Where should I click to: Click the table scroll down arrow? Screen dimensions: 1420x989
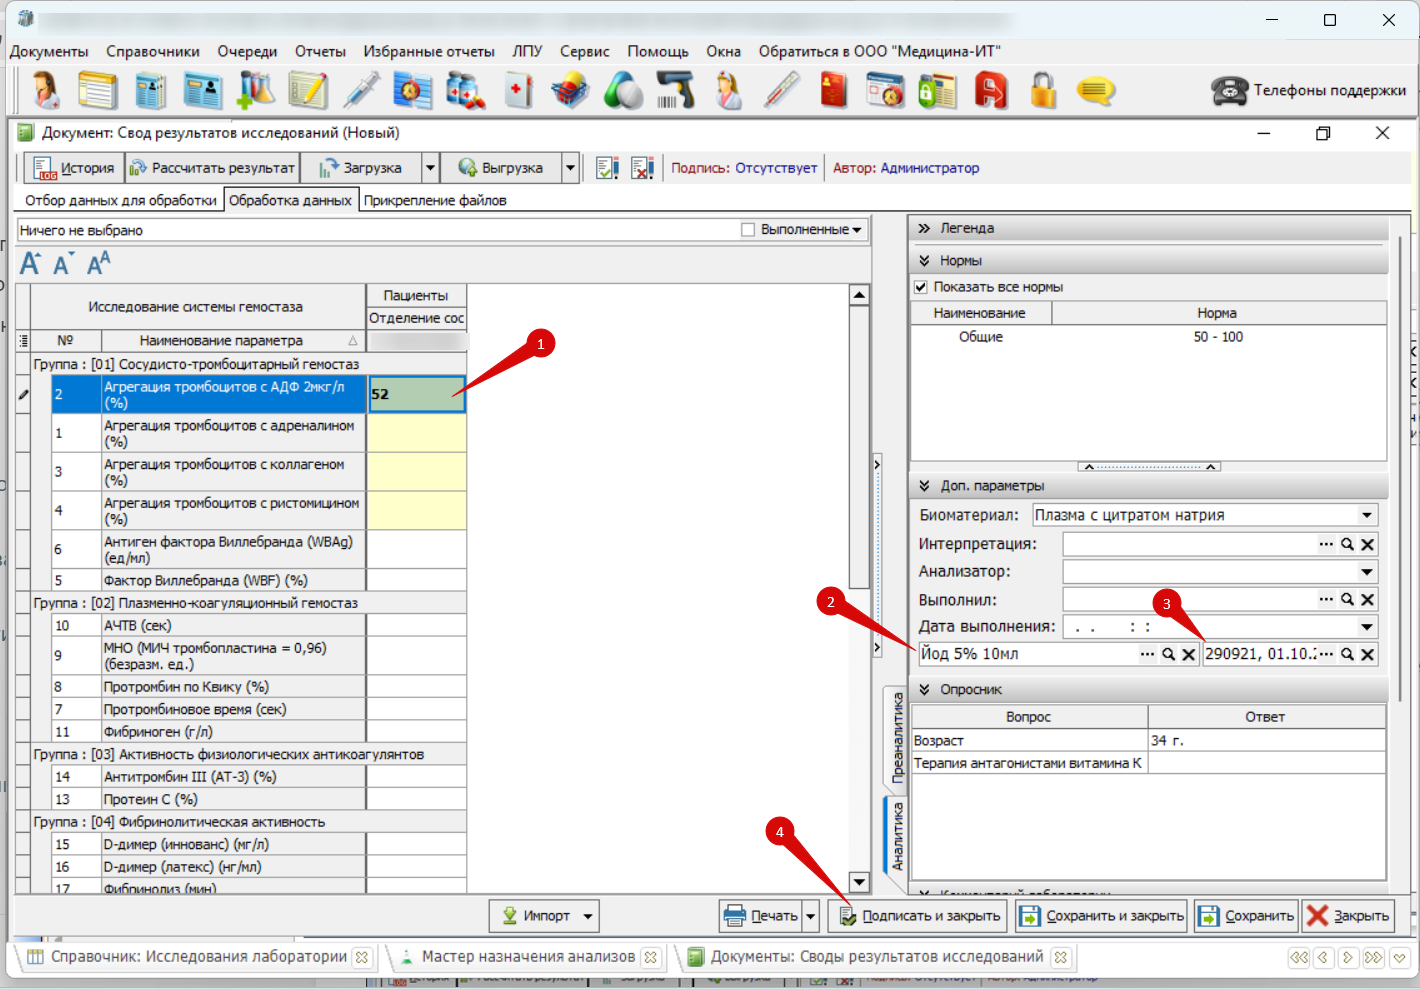click(859, 882)
